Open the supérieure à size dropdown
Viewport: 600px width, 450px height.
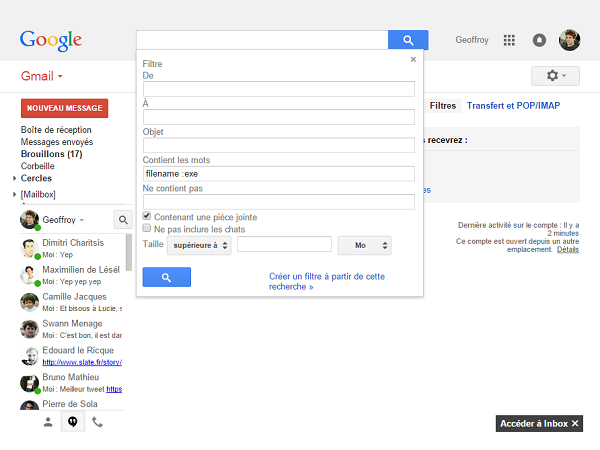[x=199, y=245]
